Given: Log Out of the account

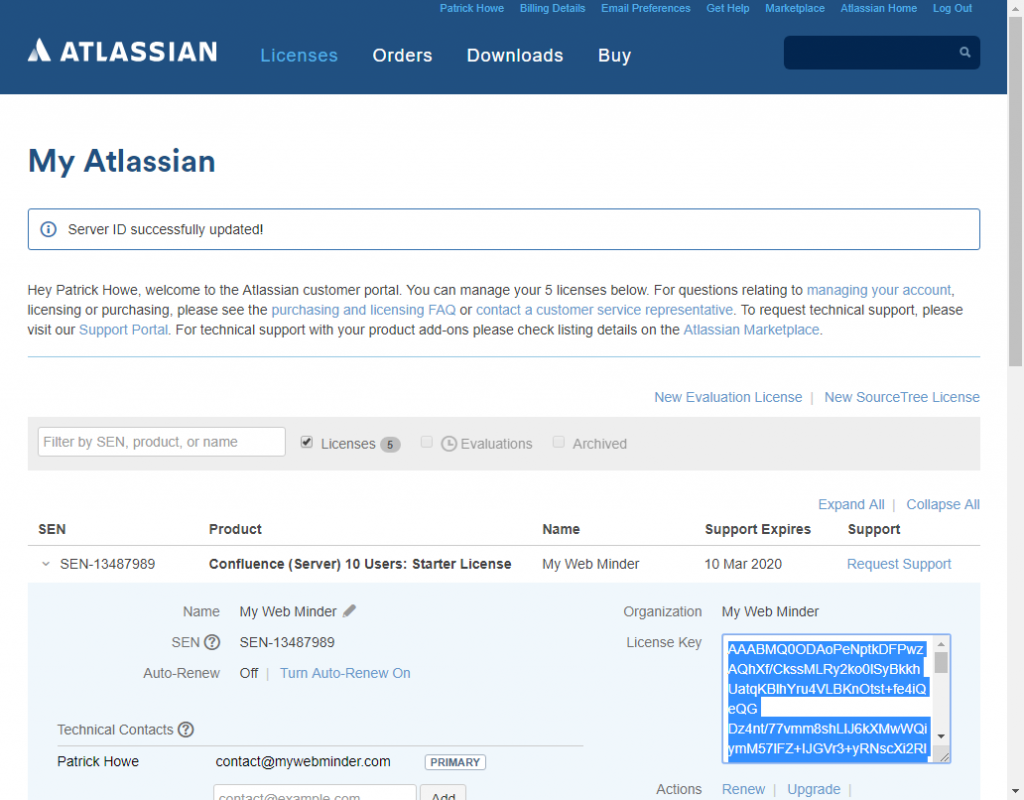Looking at the screenshot, I should [x=952, y=8].
